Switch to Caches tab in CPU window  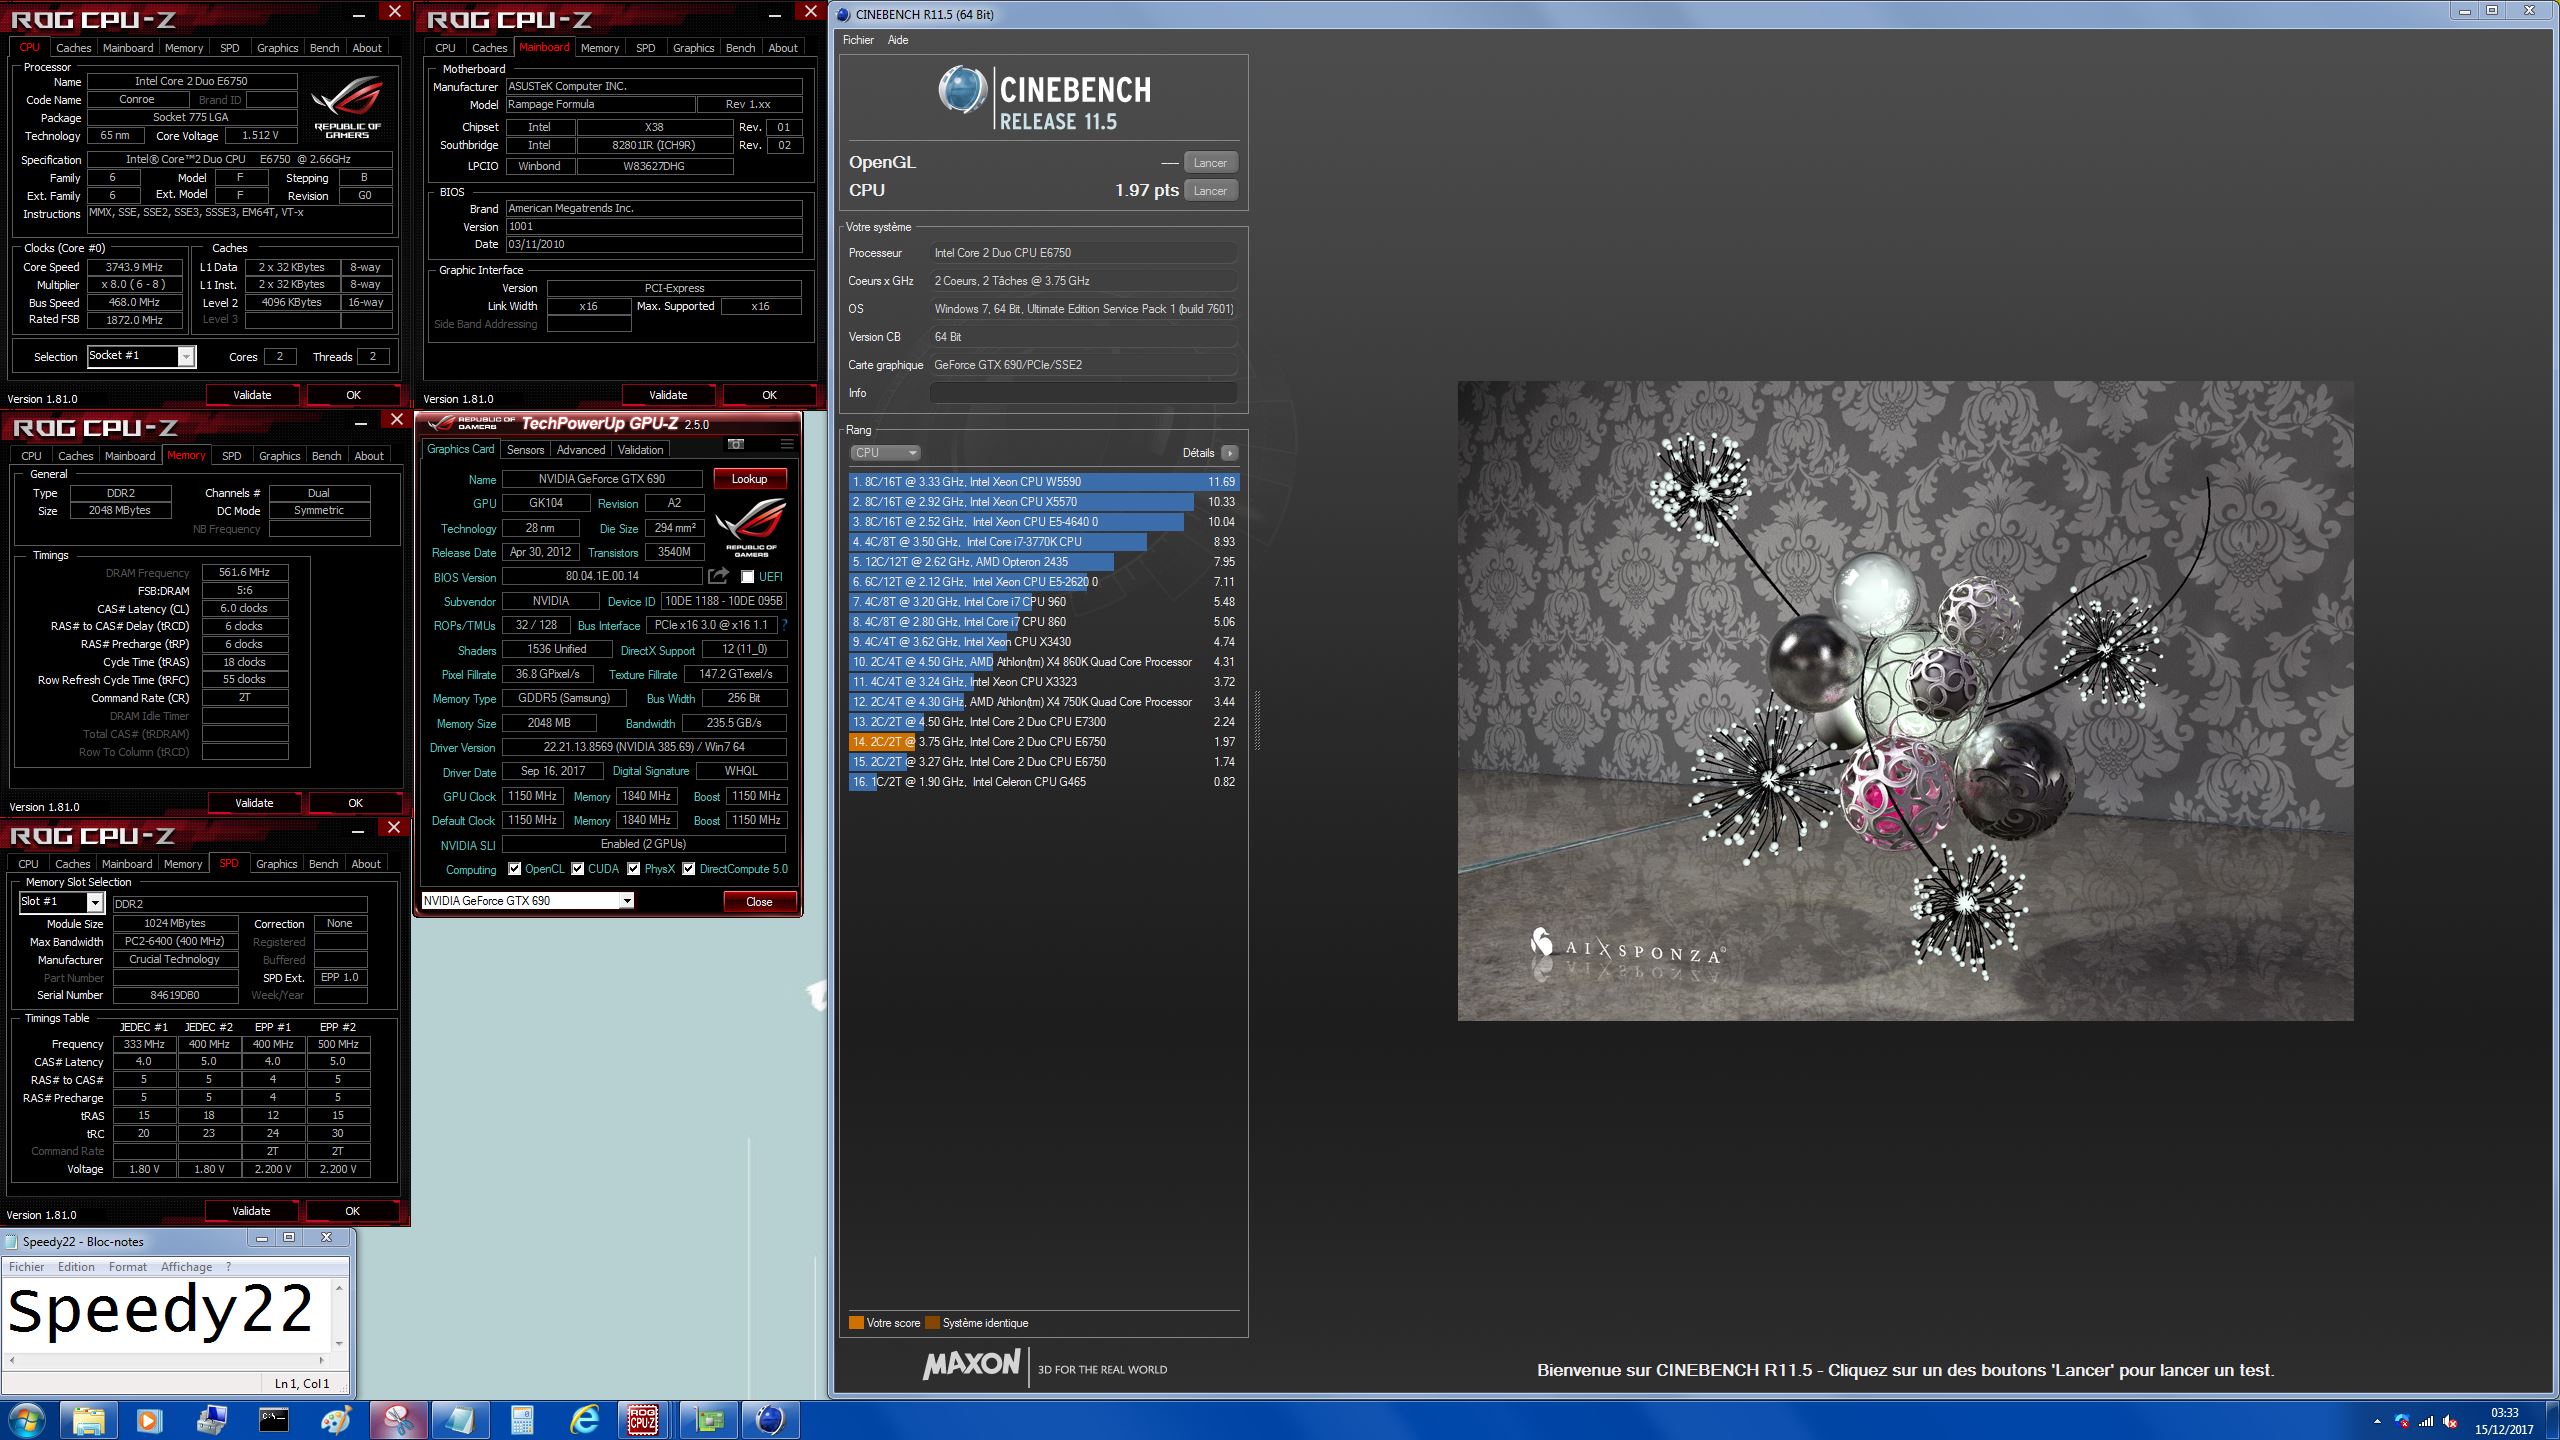coord(73,47)
